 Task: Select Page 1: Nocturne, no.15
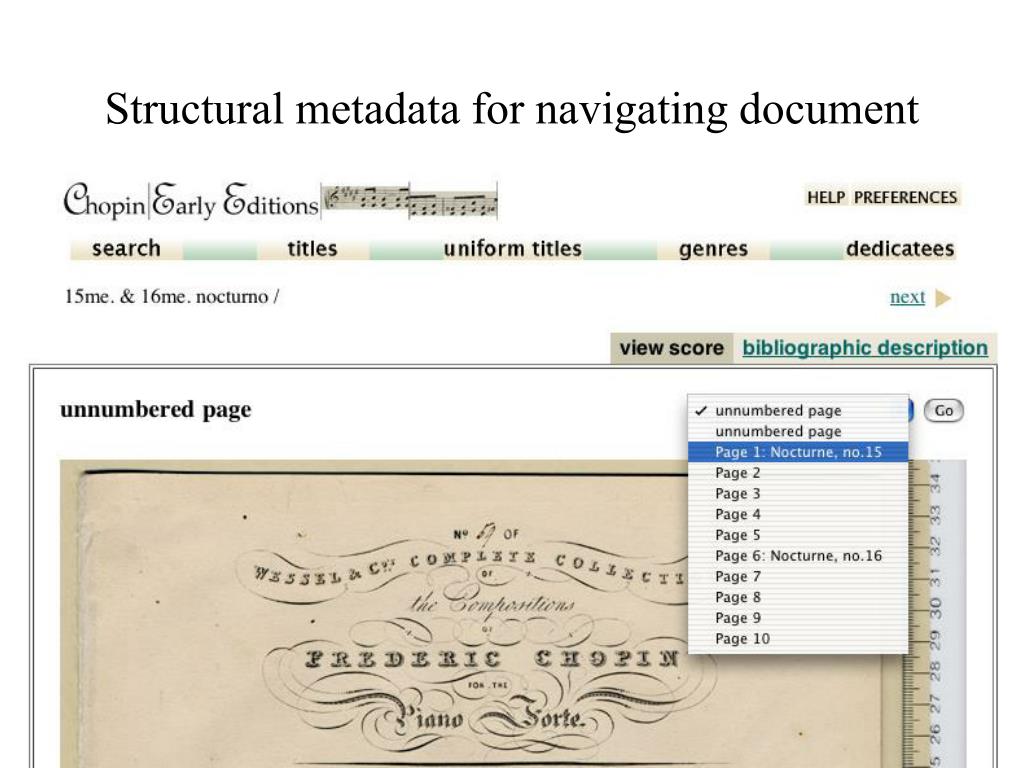[x=798, y=452]
